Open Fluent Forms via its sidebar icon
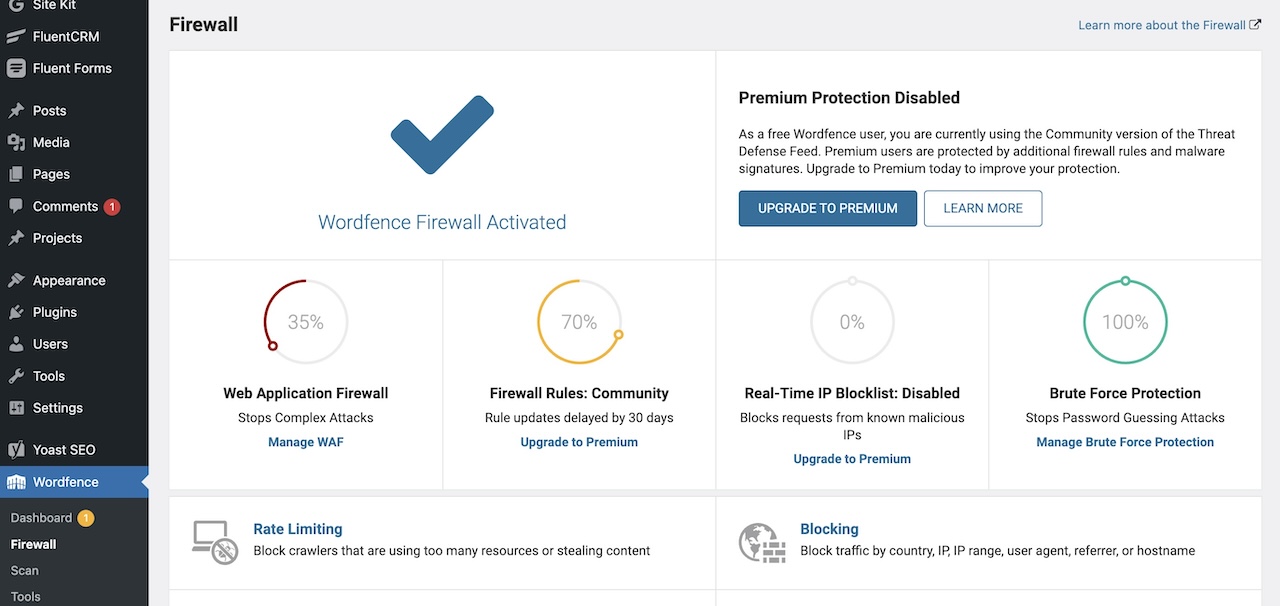1280x606 pixels. point(16,68)
